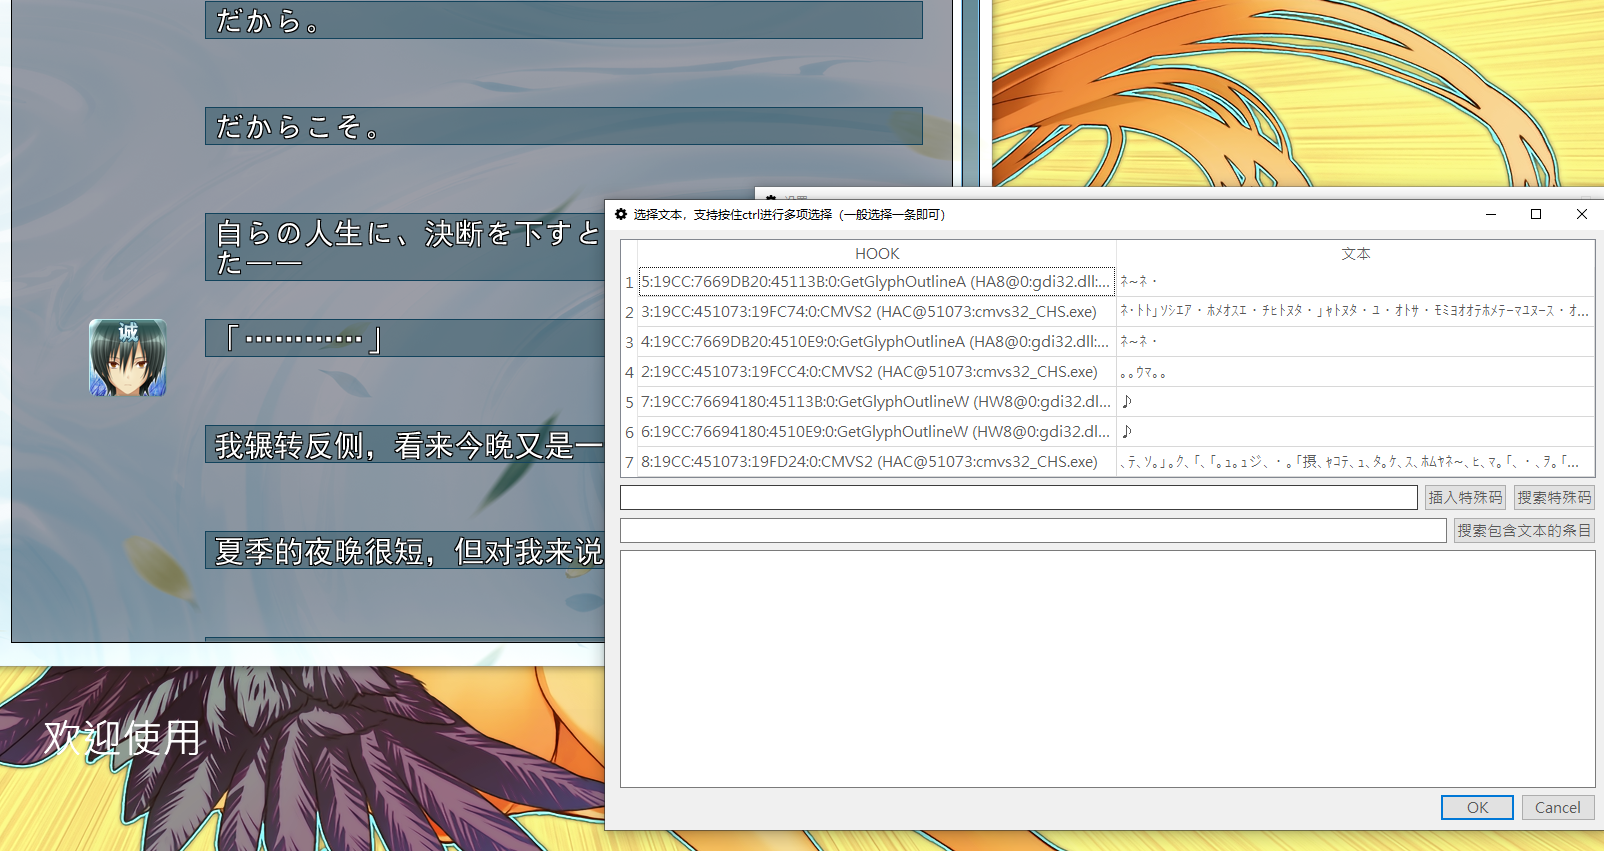Image resolution: width=1604 pixels, height=851 pixels.
Task: Click the 文本 column header
Action: click(x=1355, y=253)
